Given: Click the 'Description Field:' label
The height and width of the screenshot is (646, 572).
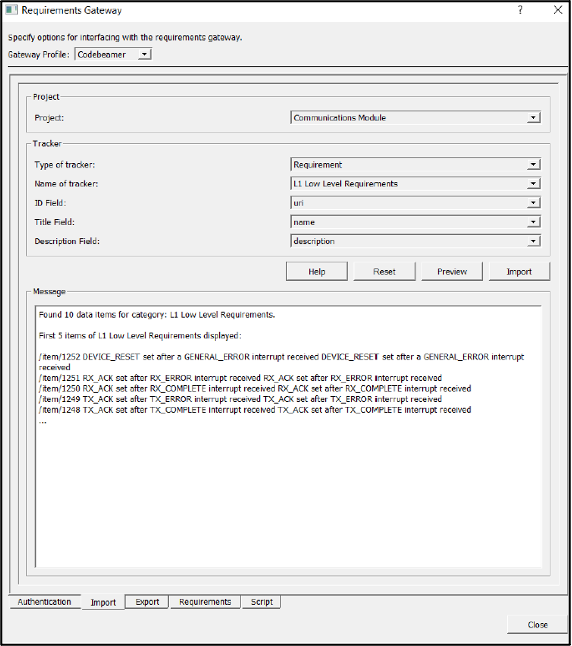Looking at the screenshot, I should point(67,241).
